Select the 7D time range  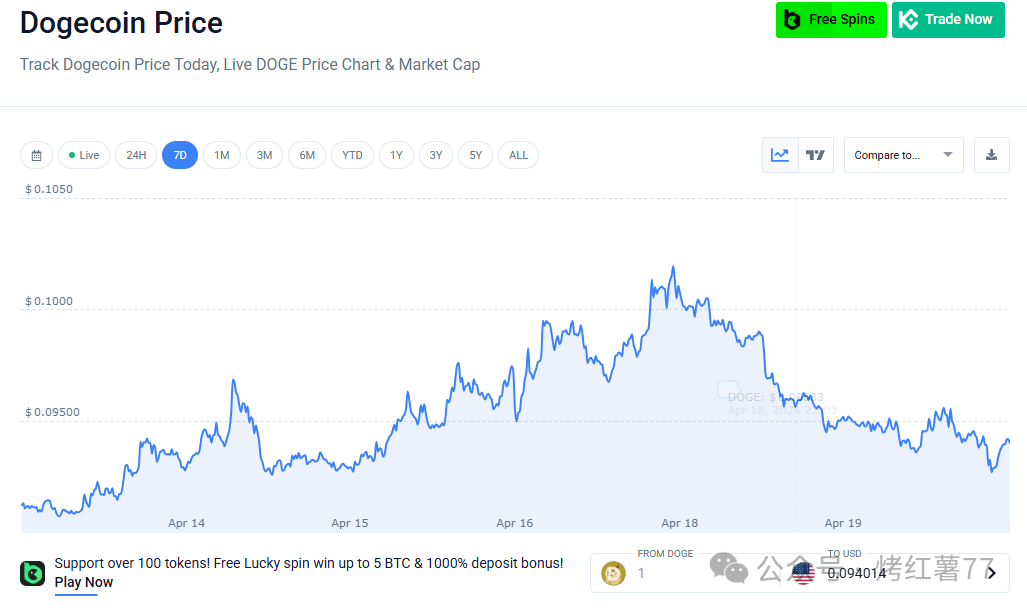[180, 155]
